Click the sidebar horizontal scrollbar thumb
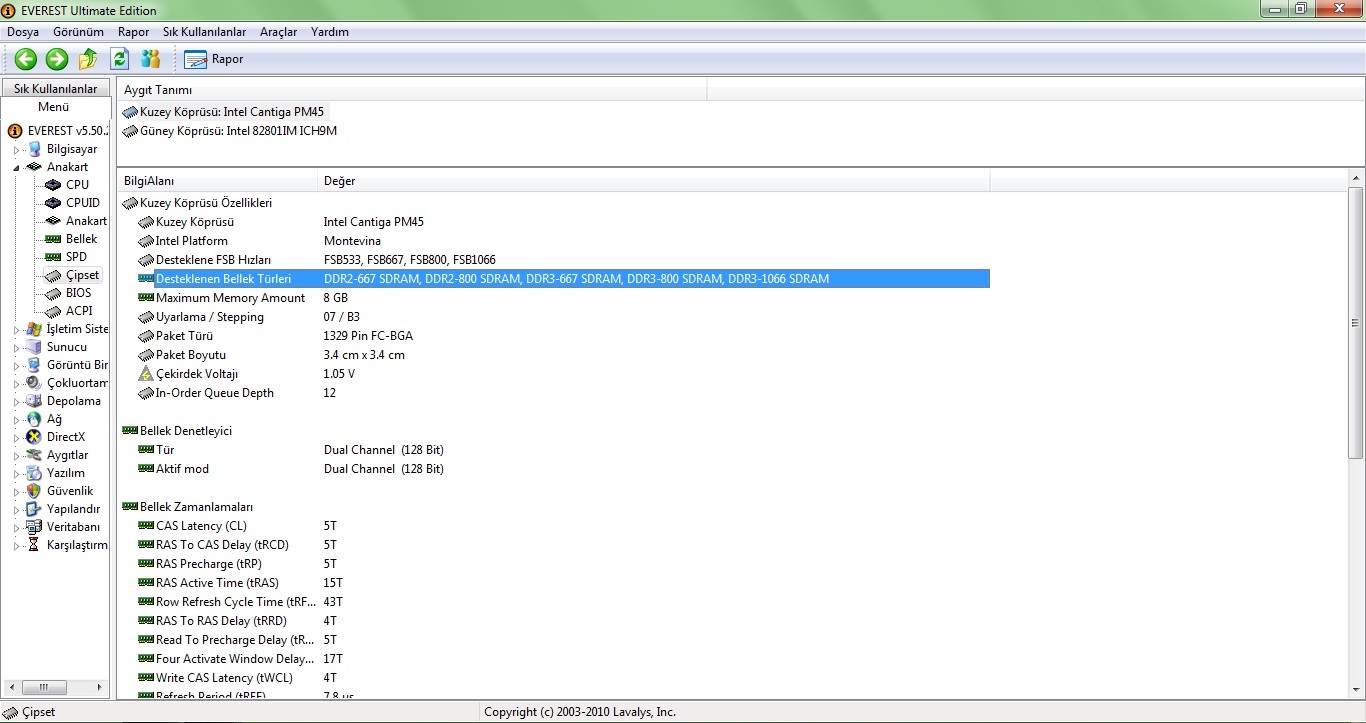Viewport: 1366px width, 723px height. point(44,688)
